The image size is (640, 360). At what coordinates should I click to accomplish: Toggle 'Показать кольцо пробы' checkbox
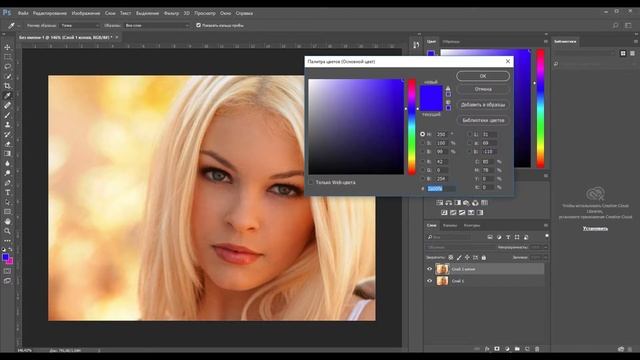[198, 25]
